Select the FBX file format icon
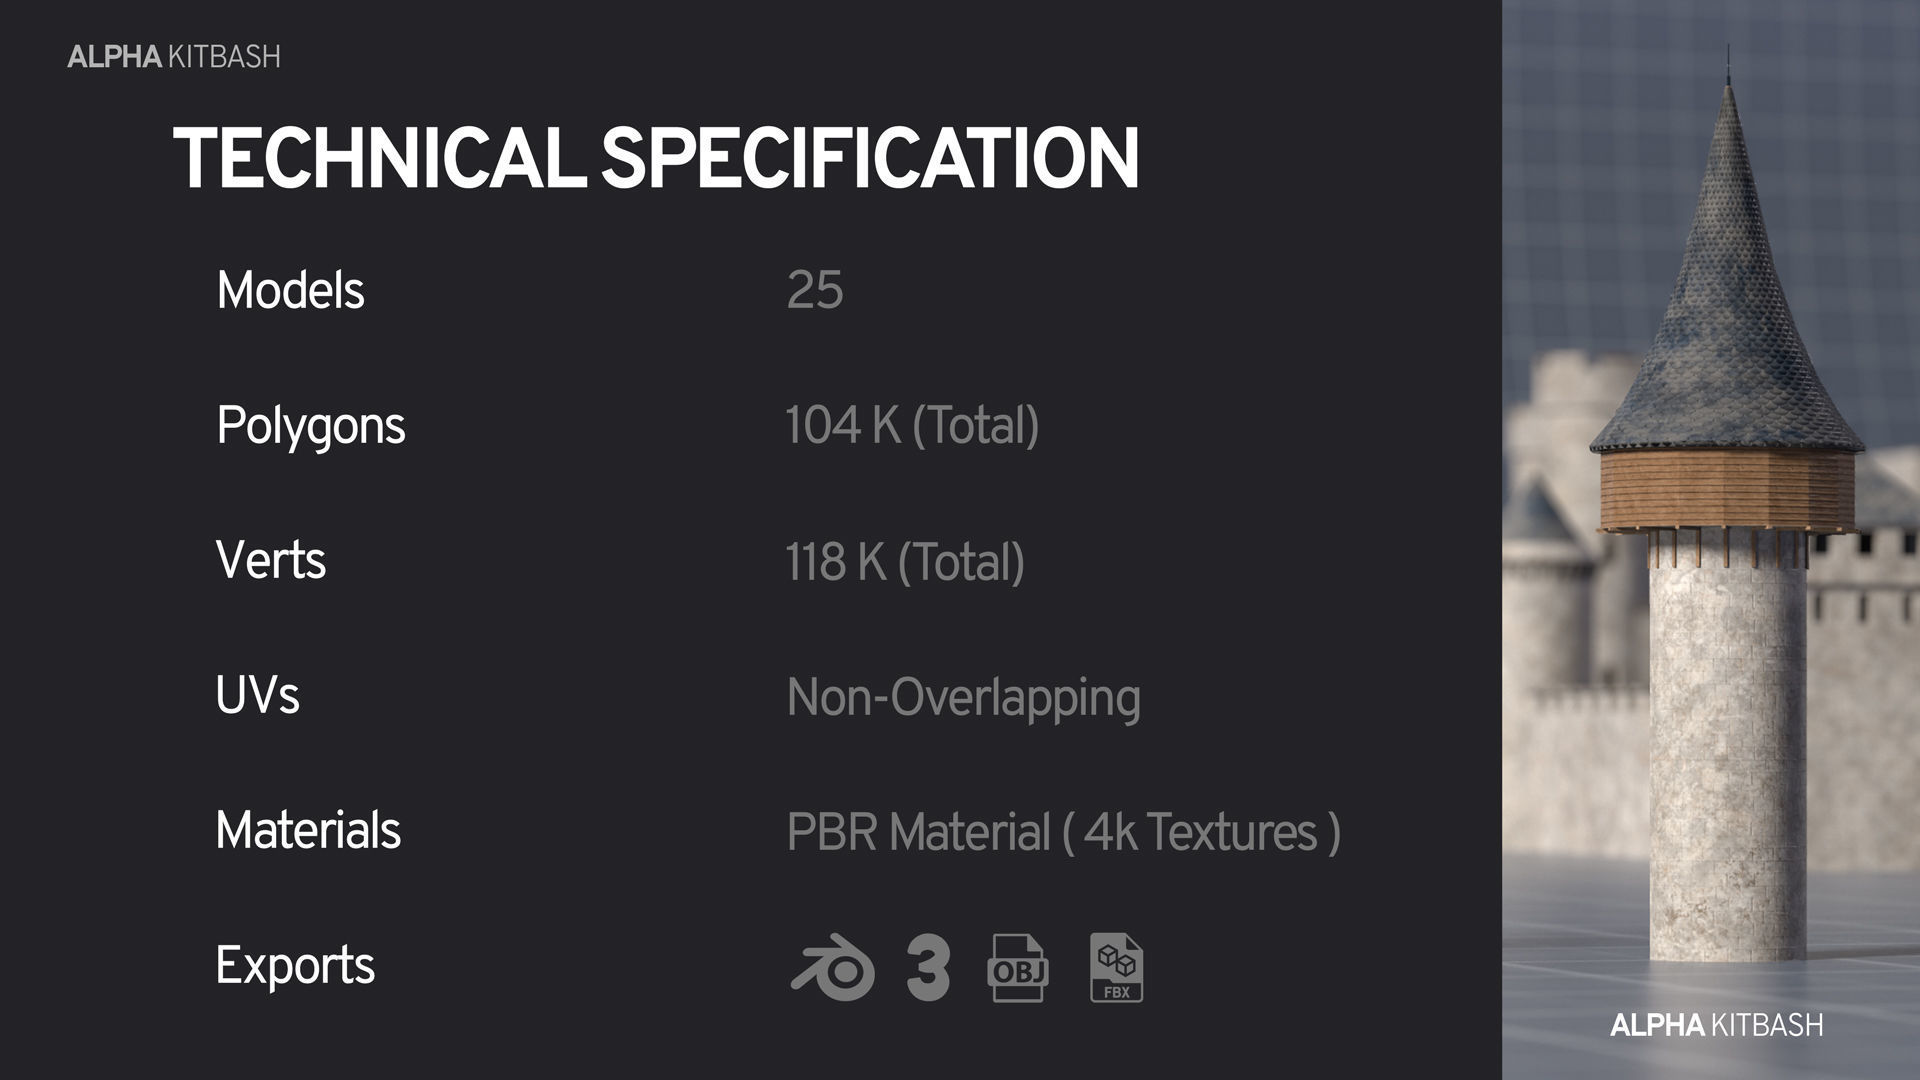Image resolution: width=1920 pixels, height=1080 pixels. point(1116,968)
